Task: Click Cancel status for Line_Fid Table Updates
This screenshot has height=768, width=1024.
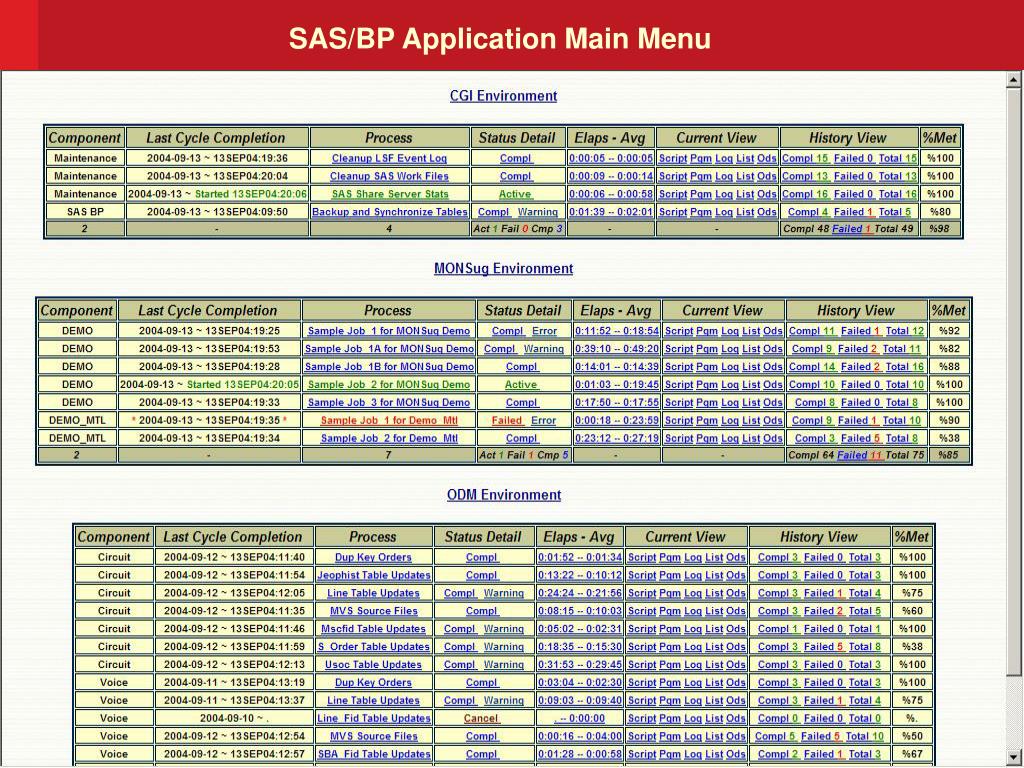Action: [x=481, y=718]
